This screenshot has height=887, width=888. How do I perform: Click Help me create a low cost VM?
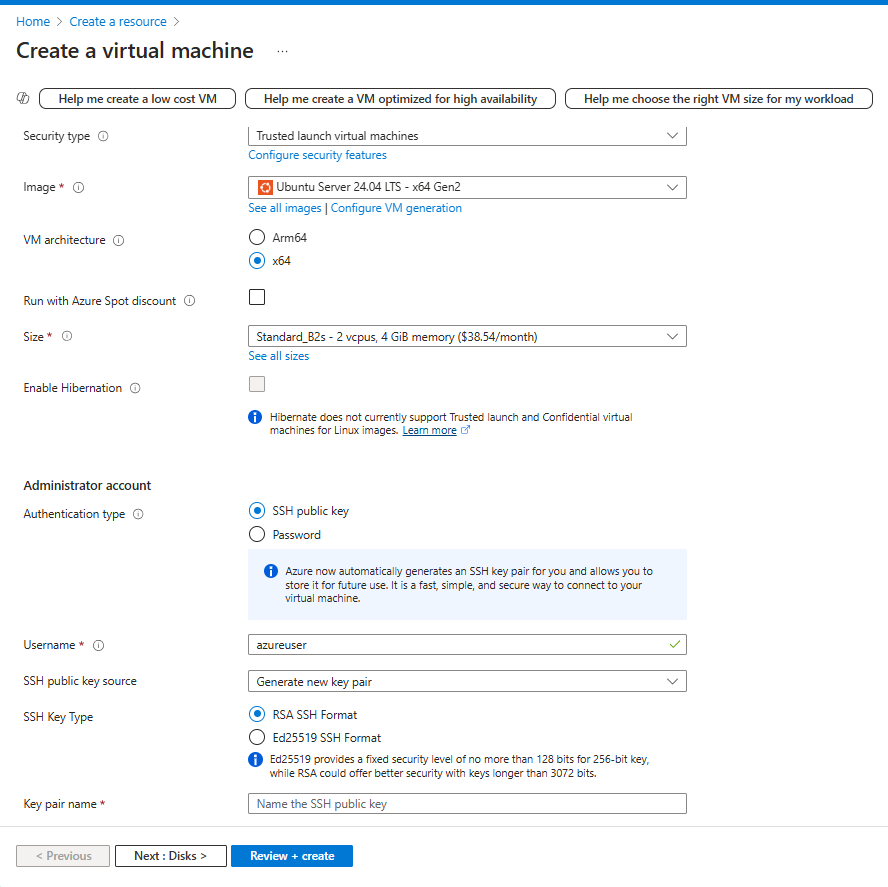(x=138, y=99)
